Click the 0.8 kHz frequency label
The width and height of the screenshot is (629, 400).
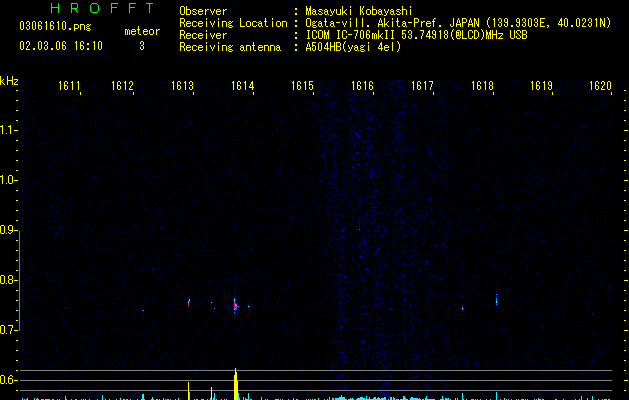(x=7, y=280)
